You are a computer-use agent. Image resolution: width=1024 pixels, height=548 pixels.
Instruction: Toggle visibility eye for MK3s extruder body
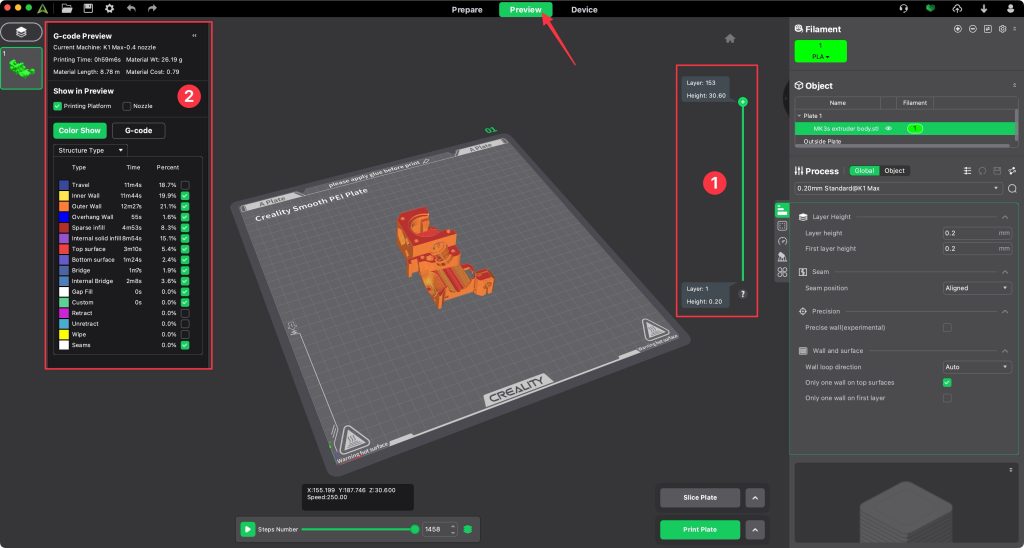coord(888,129)
